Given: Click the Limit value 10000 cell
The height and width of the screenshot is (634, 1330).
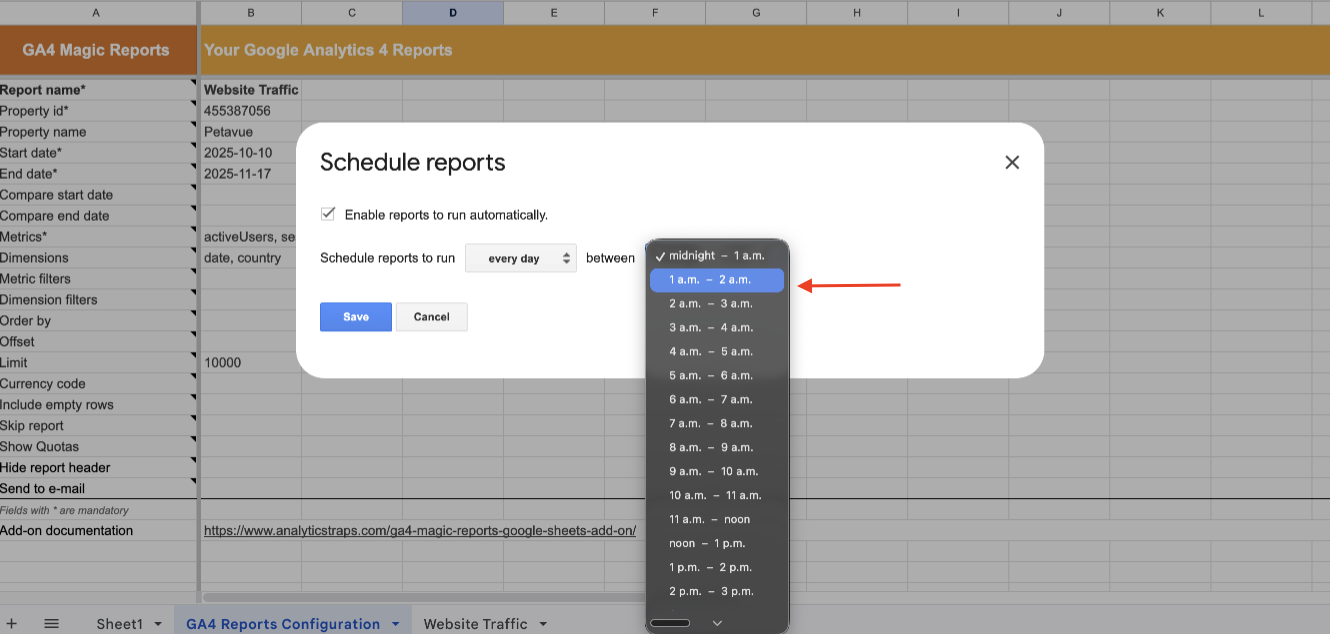Looking at the screenshot, I should [x=251, y=363].
